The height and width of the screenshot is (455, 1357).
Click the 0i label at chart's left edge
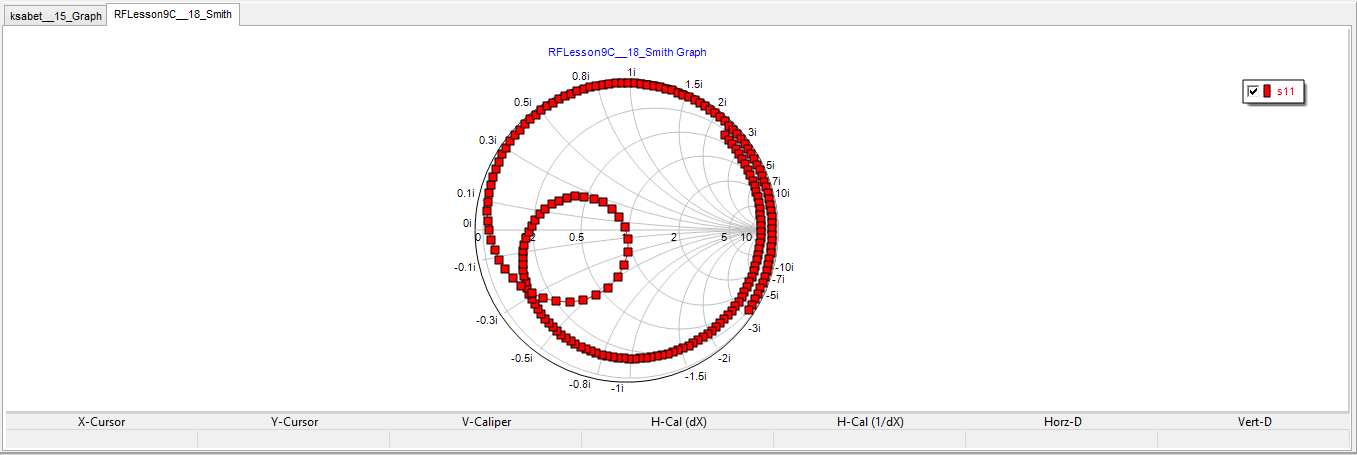[467, 223]
